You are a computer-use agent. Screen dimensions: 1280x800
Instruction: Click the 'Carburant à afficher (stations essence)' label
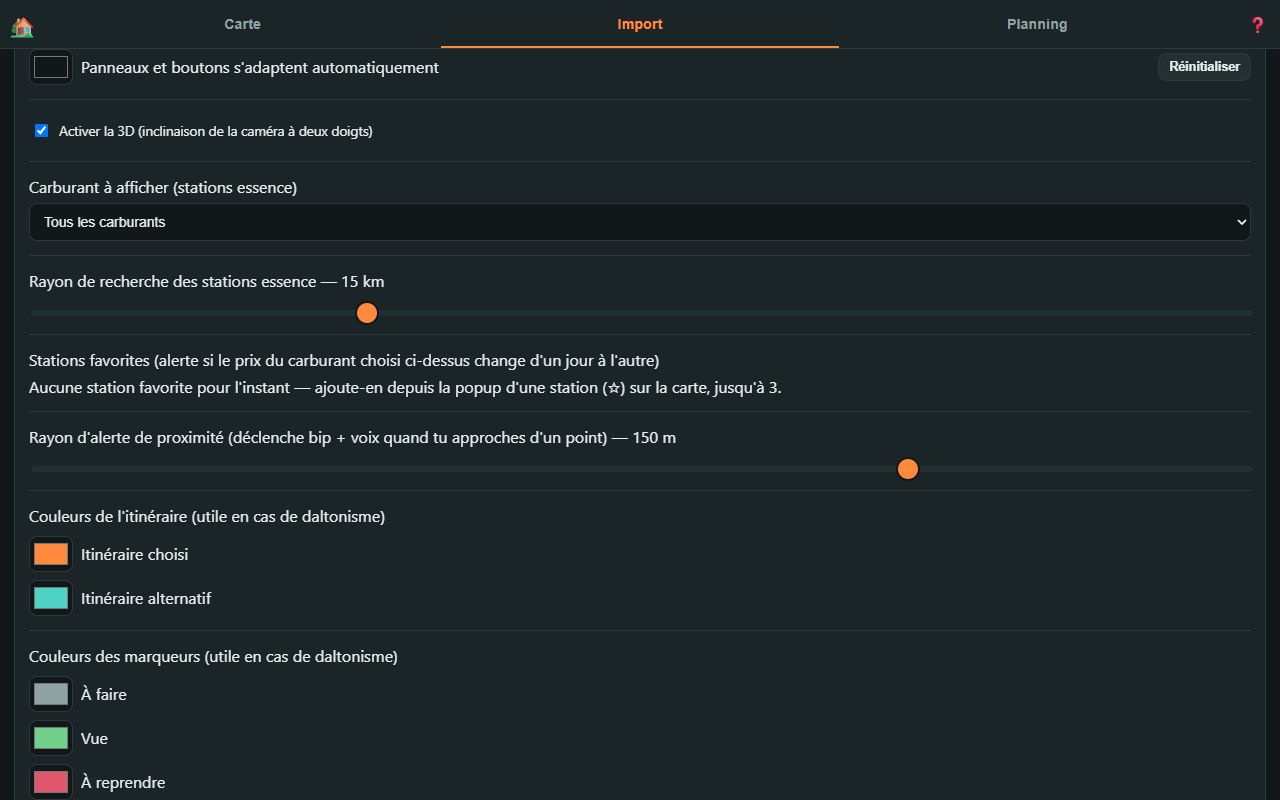point(163,187)
